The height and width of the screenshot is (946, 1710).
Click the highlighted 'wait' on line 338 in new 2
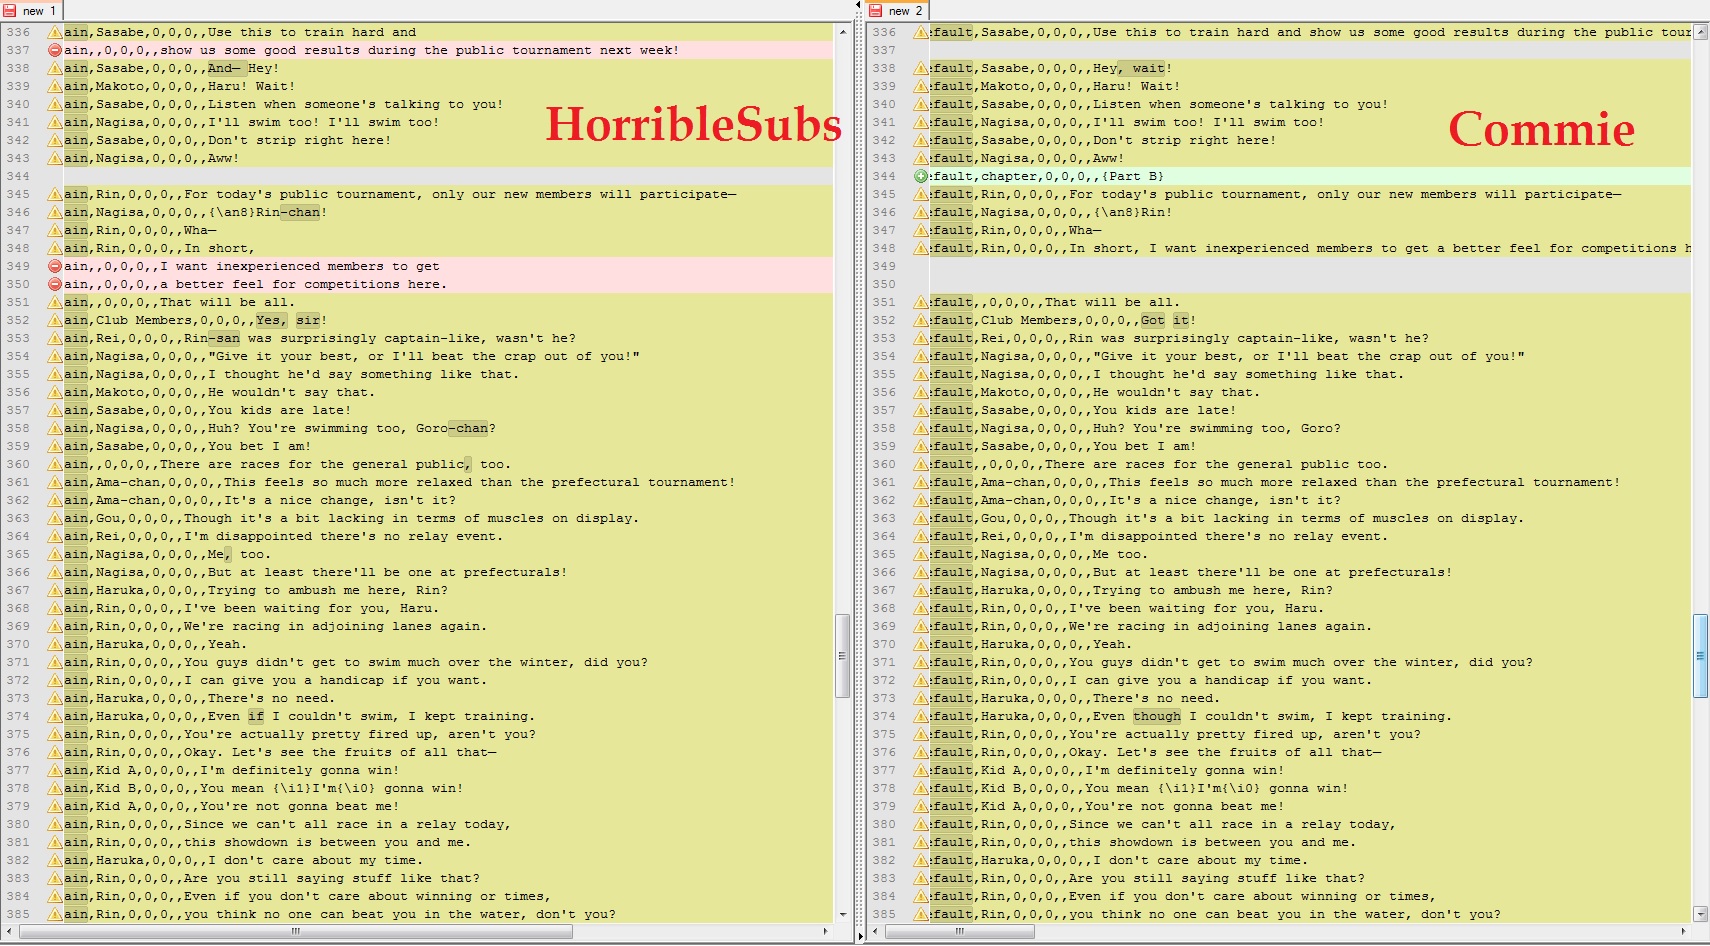(x=1149, y=68)
